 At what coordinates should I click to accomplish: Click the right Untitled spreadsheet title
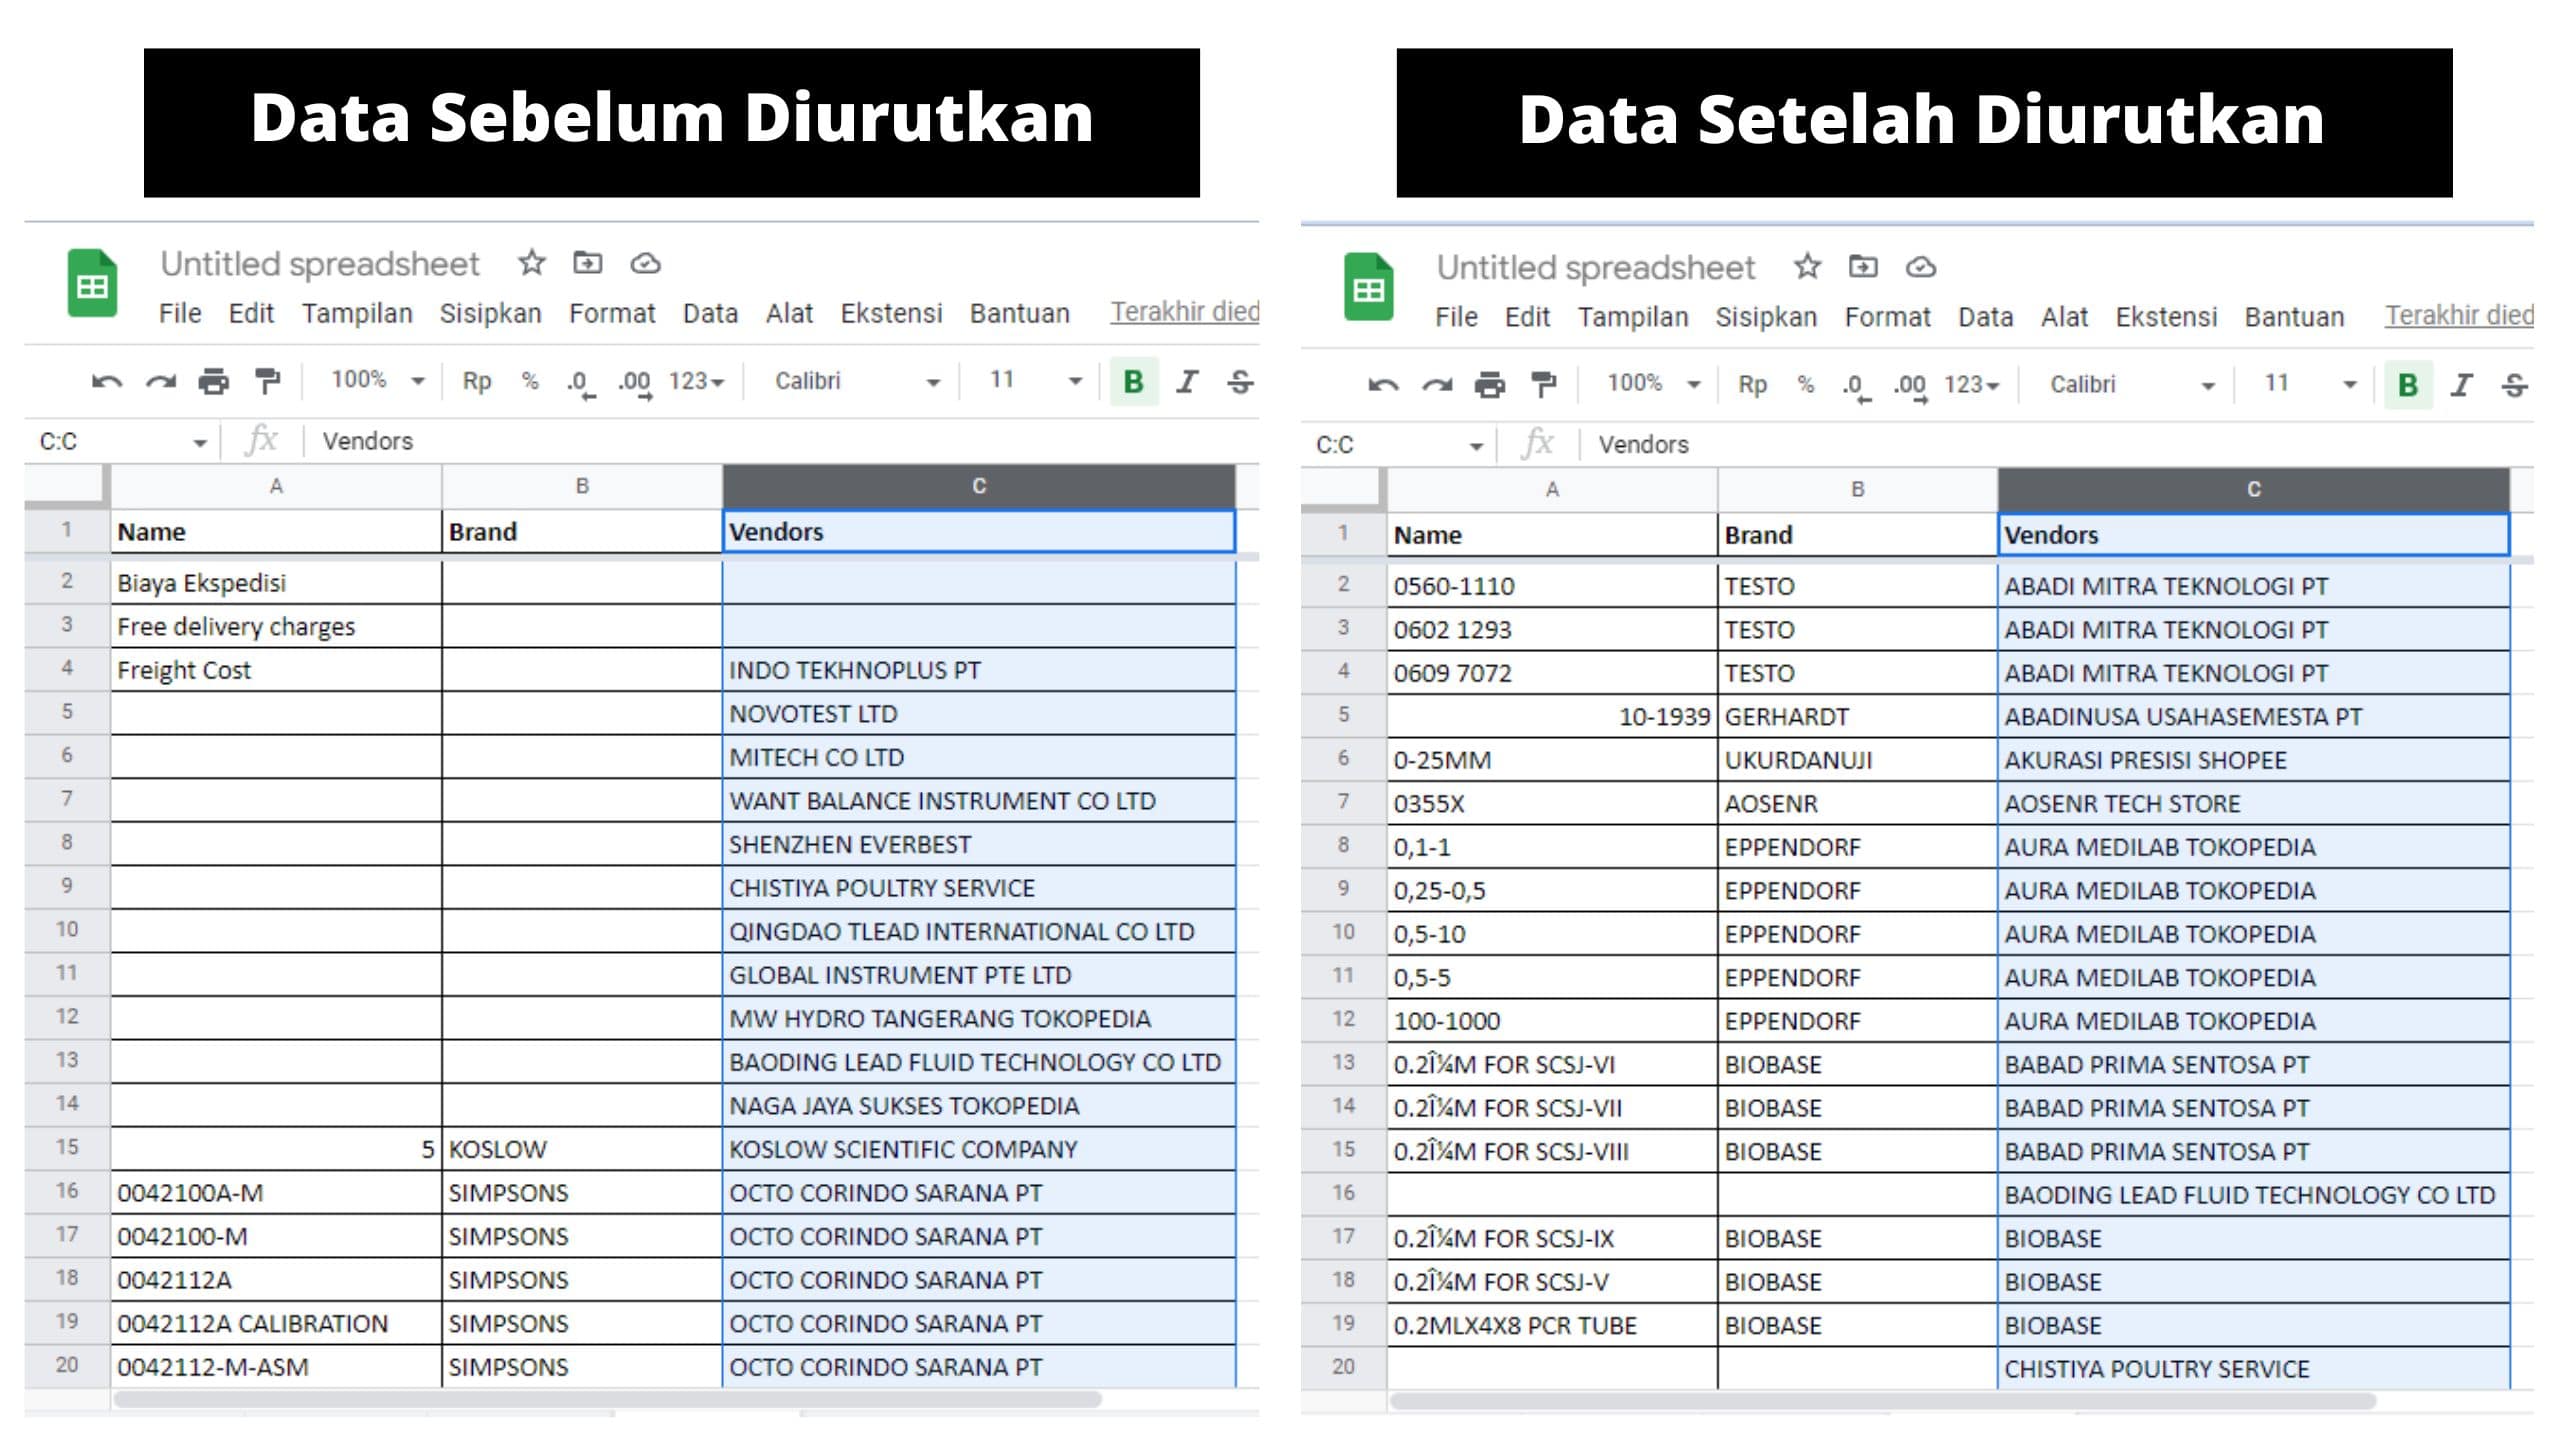[1596, 268]
